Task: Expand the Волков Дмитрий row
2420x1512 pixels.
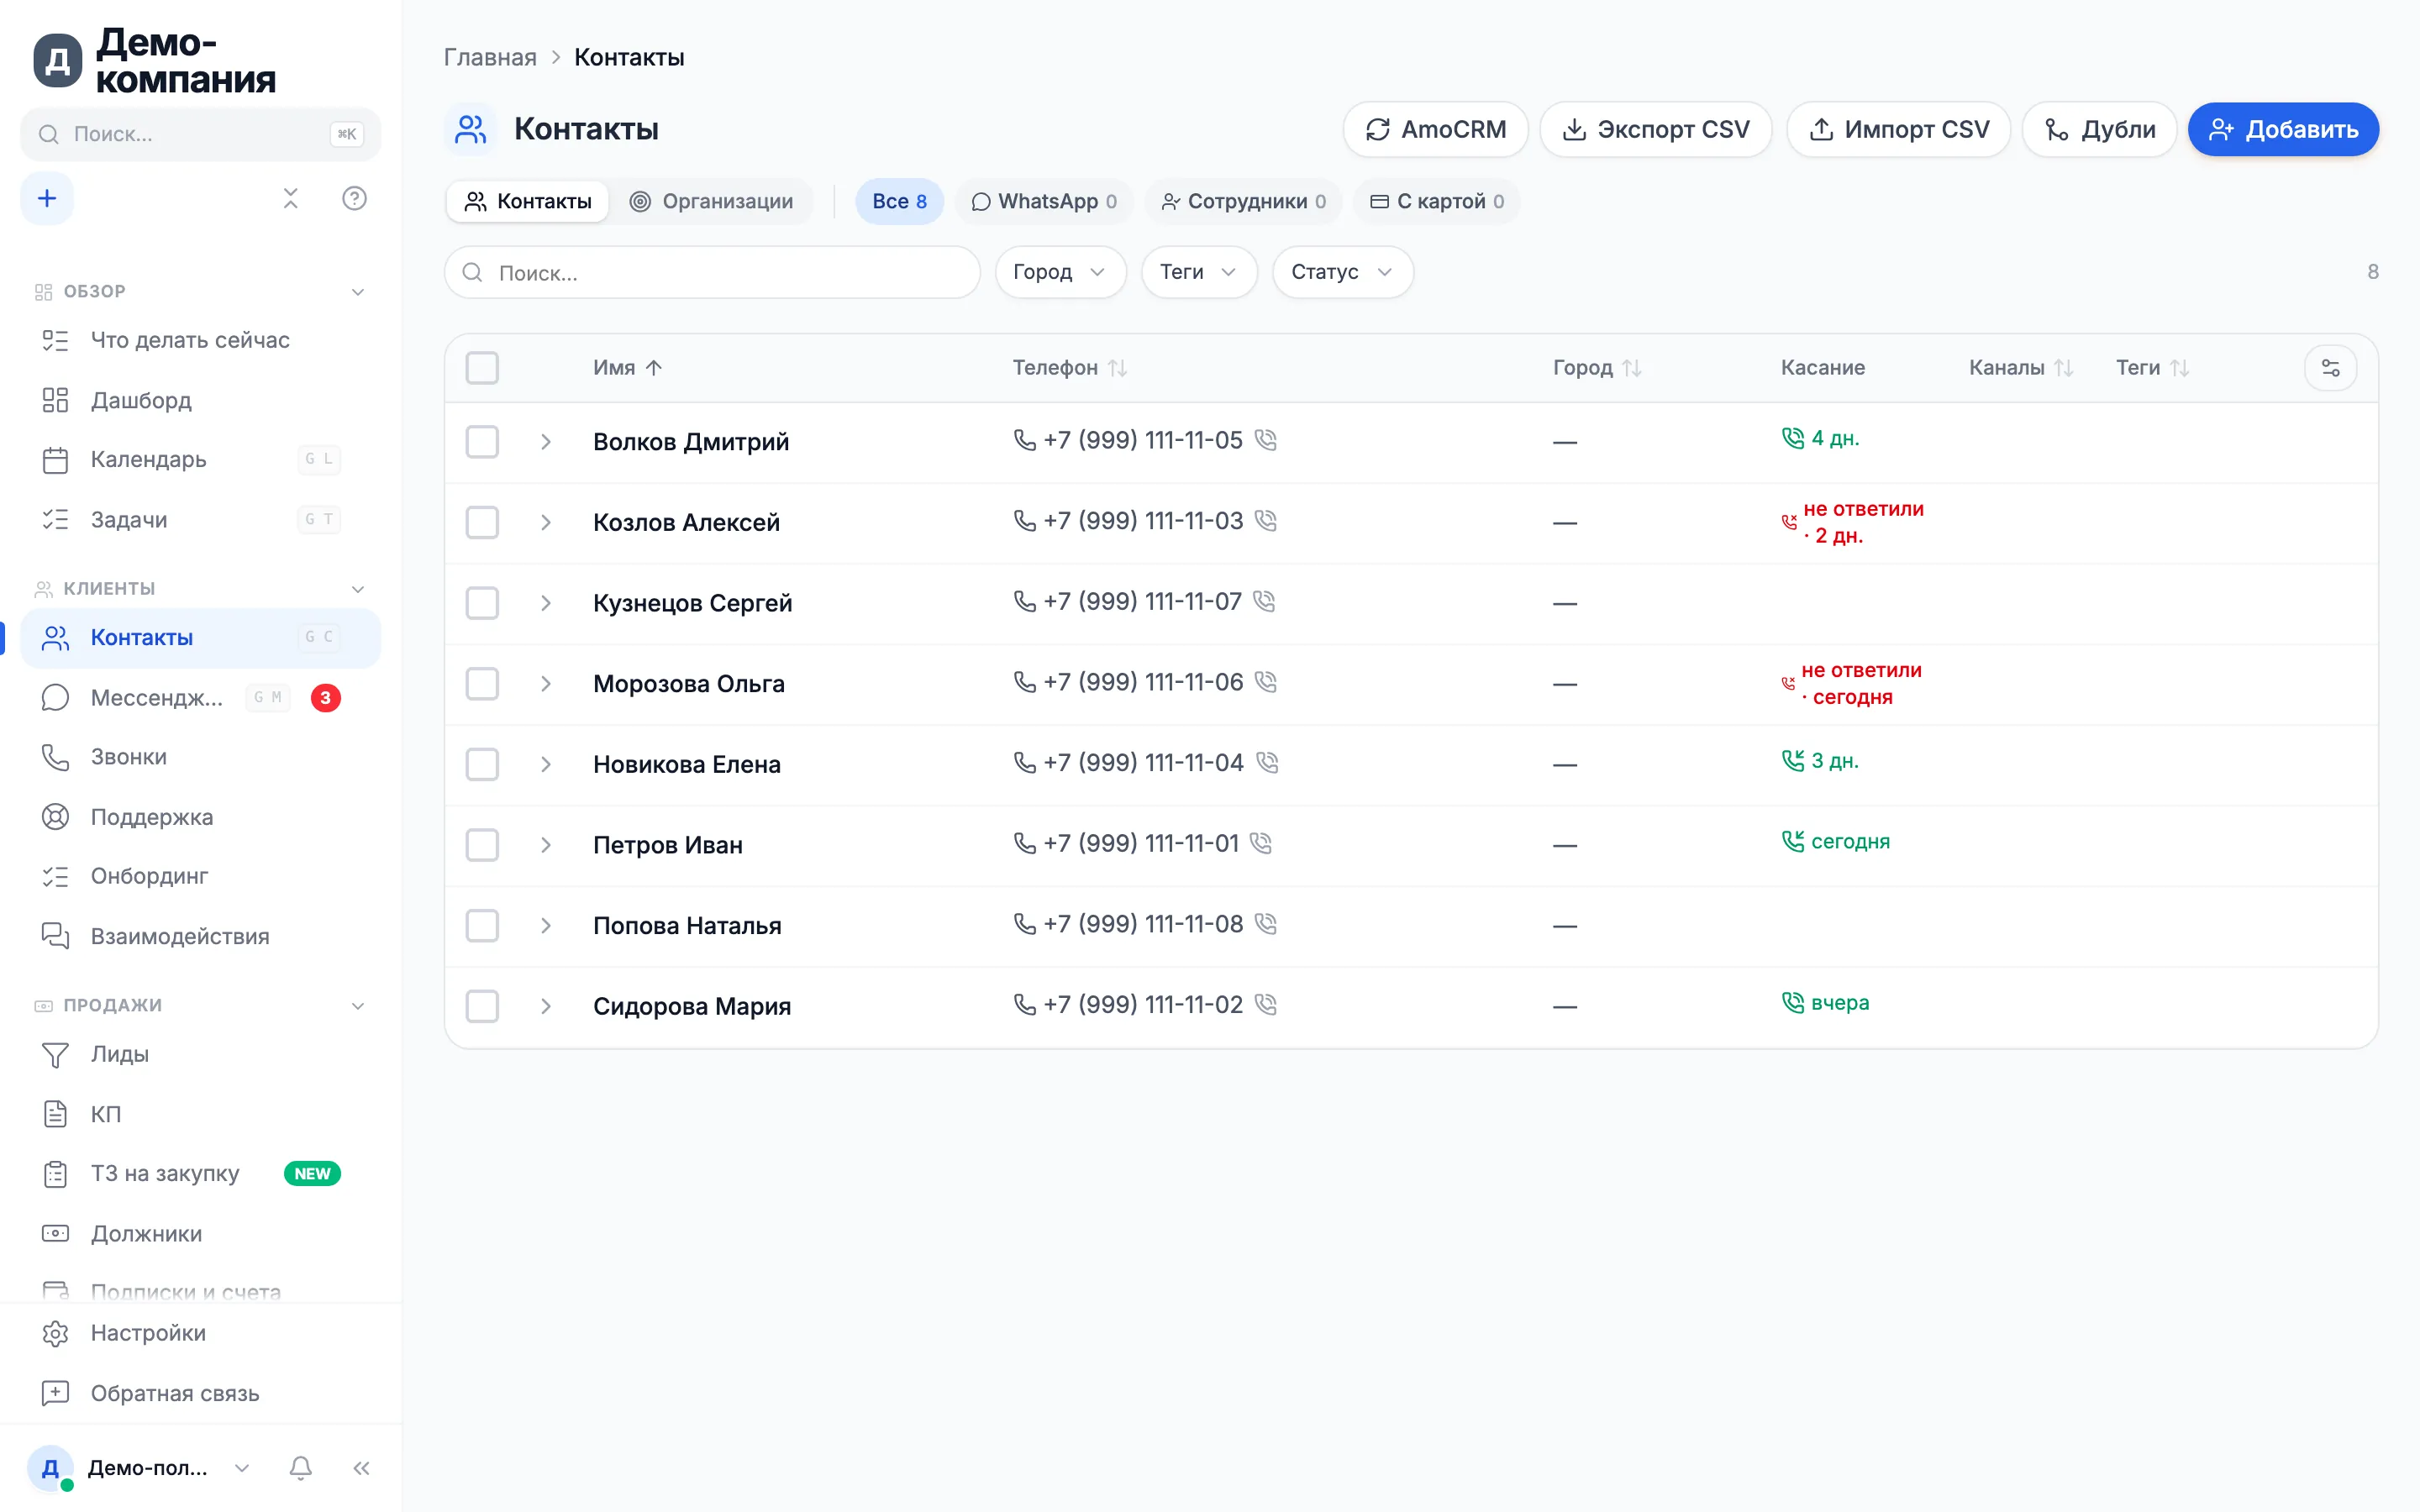Action: [546, 441]
